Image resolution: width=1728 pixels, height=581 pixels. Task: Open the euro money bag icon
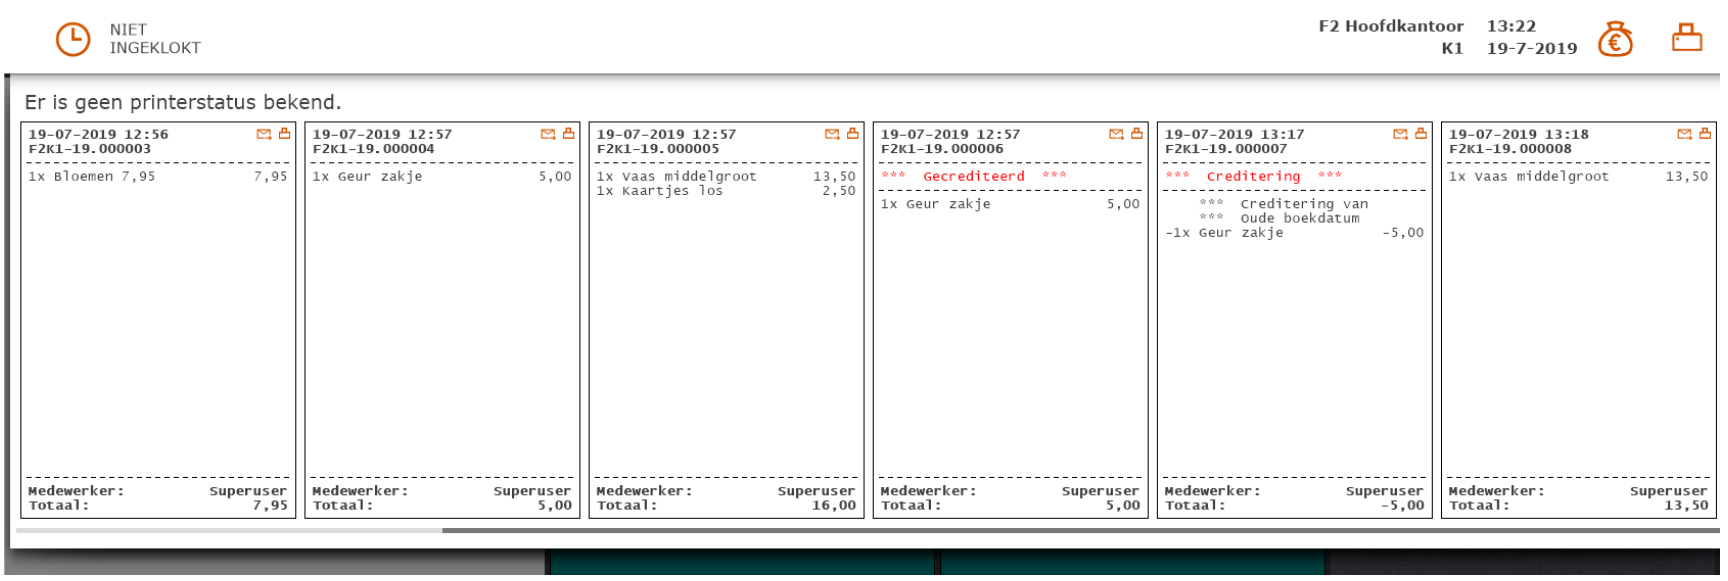pyautogui.click(x=1614, y=40)
